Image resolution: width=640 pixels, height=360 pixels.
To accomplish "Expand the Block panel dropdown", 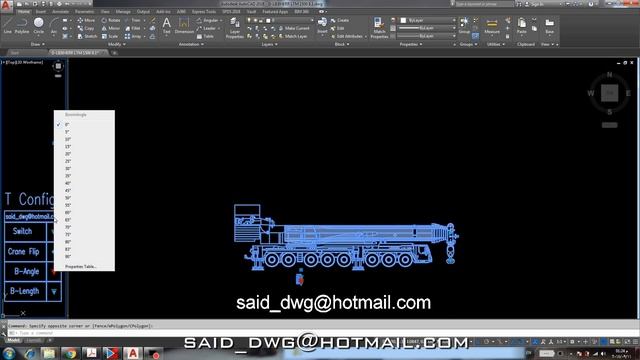I will (342, 44).
